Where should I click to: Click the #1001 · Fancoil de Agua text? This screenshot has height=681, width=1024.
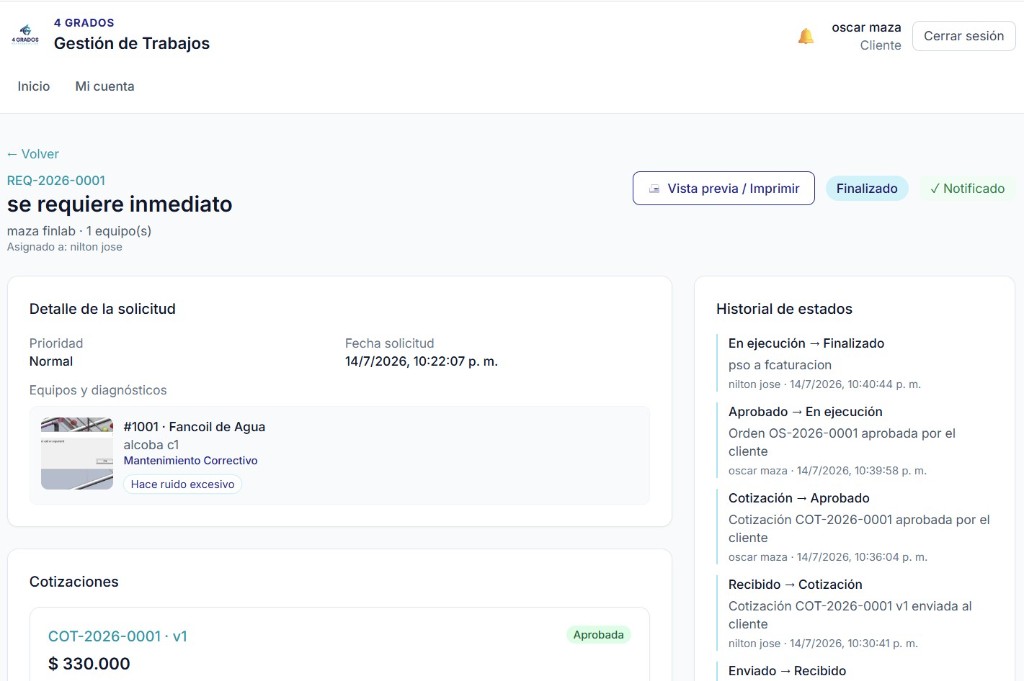tap(194, 426)
